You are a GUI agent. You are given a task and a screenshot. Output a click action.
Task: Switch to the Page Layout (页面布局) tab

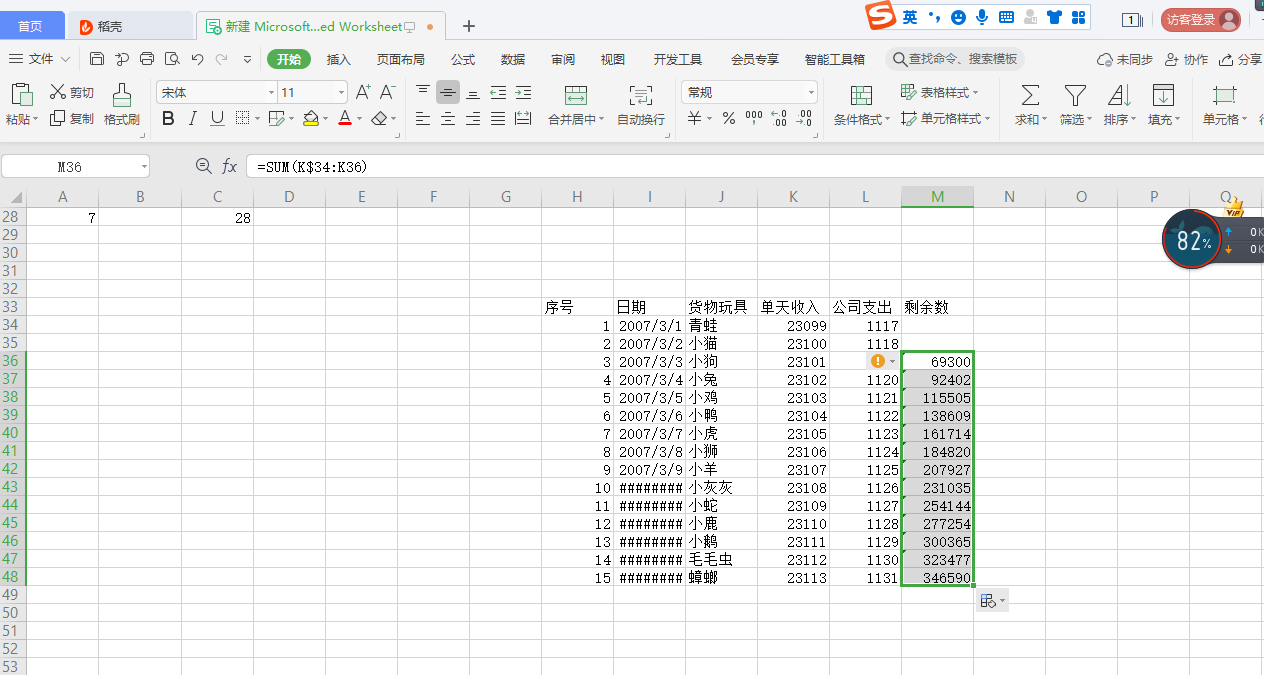[400, 59]
